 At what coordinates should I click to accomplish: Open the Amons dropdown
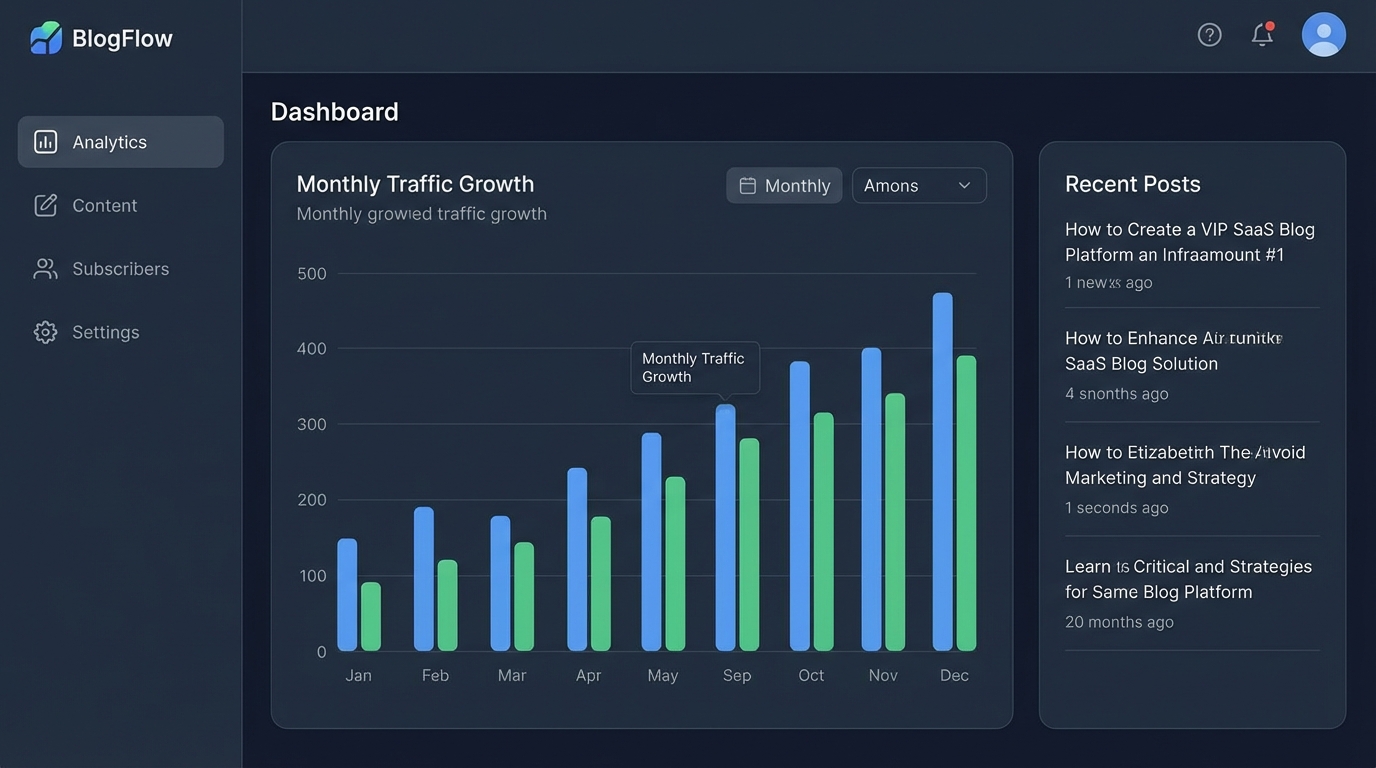click(918, 185)
